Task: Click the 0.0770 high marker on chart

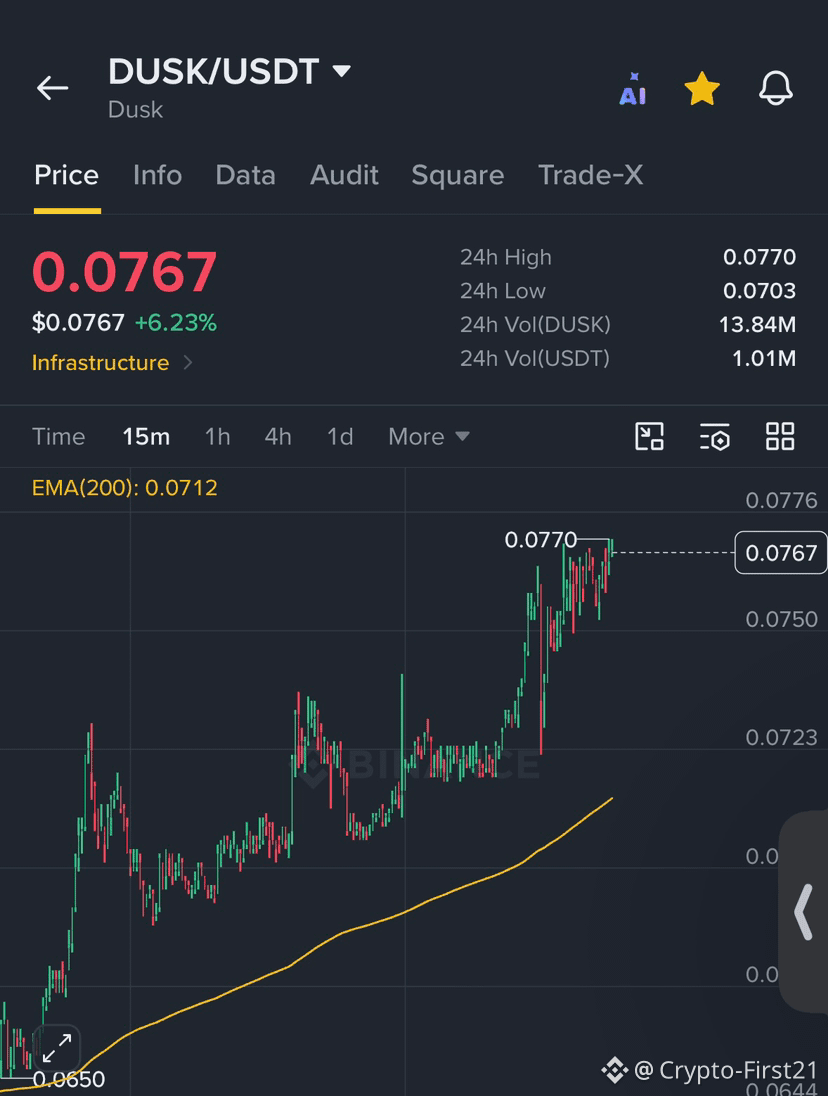Action: tap(541, 540)
